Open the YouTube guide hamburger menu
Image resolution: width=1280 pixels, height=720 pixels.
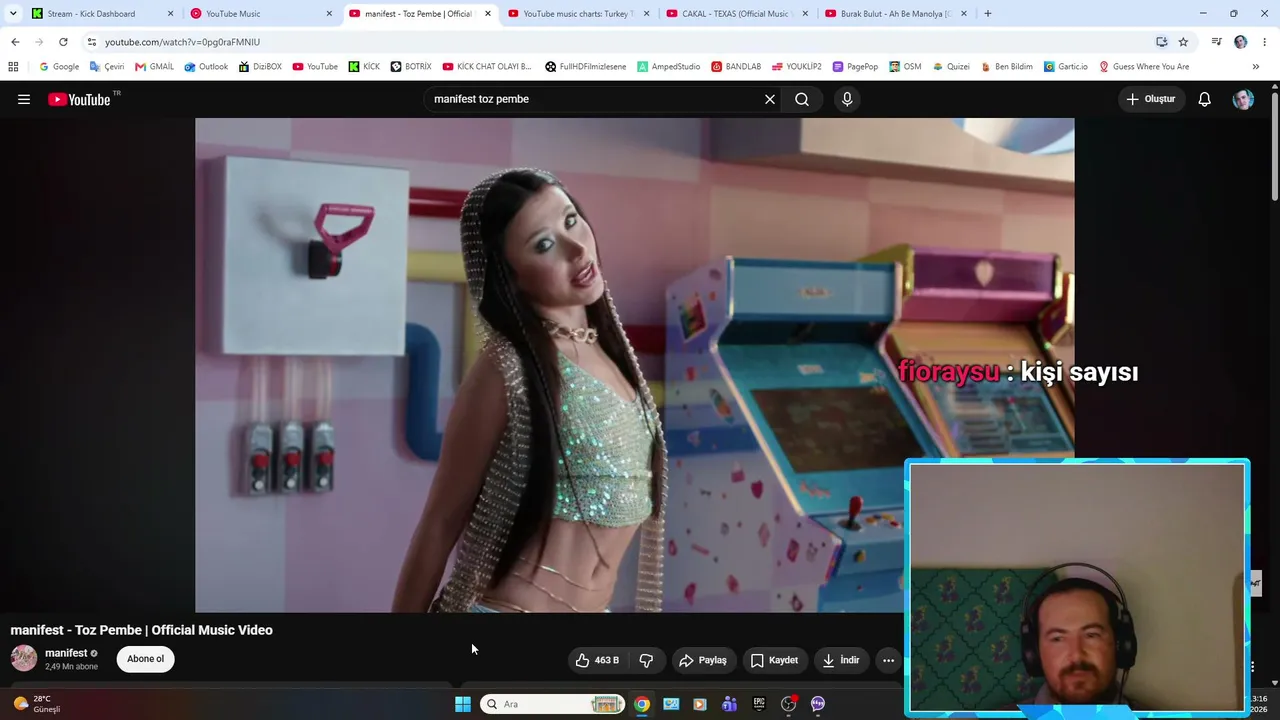pos(24,99)
